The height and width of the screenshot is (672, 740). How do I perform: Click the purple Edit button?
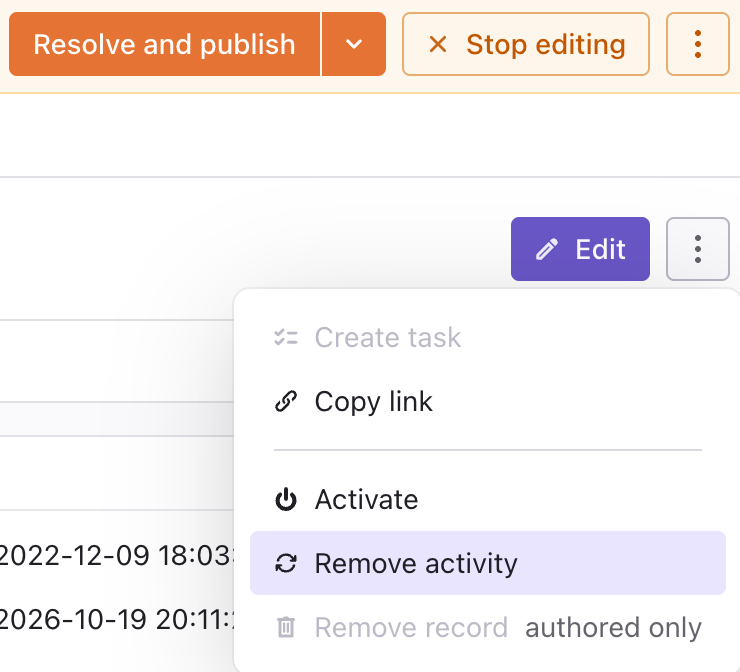click(580, 249)
